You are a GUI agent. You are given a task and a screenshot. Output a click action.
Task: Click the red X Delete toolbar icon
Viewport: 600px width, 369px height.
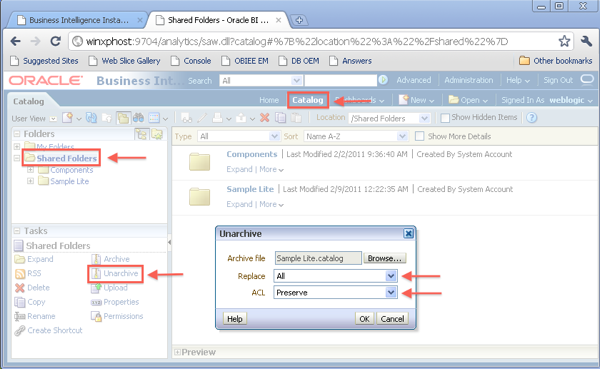coord(264,118)
